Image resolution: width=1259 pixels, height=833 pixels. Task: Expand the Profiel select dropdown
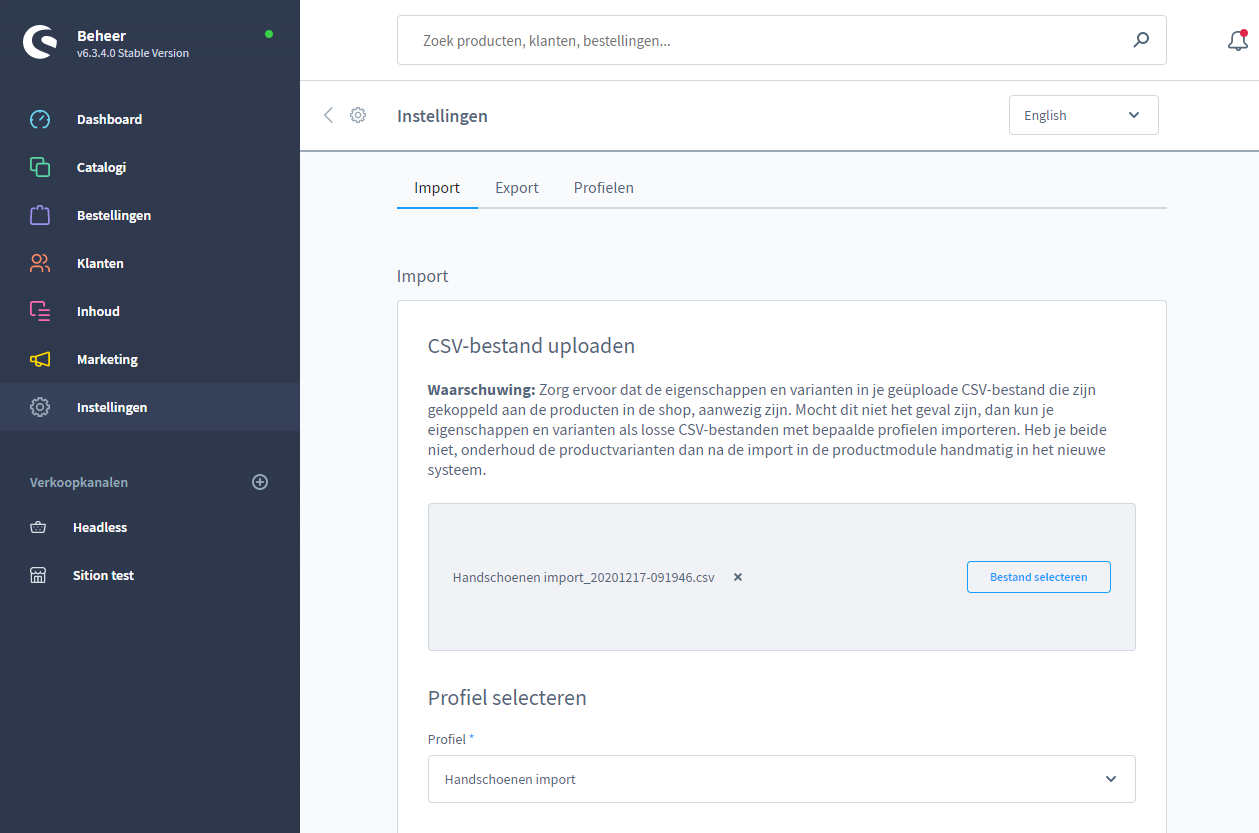tap(1110, 779)
